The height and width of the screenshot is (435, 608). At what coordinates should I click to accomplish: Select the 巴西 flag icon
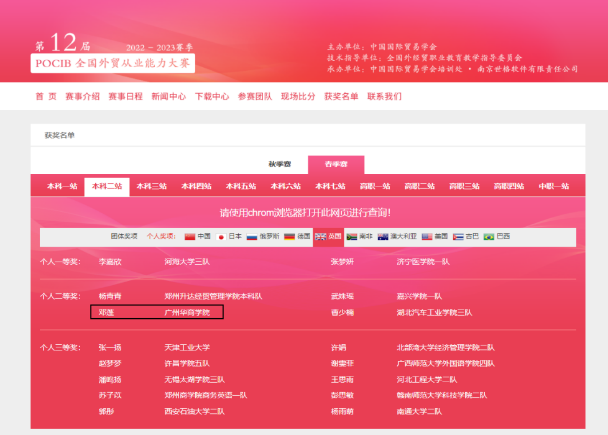tap(489, 236)
